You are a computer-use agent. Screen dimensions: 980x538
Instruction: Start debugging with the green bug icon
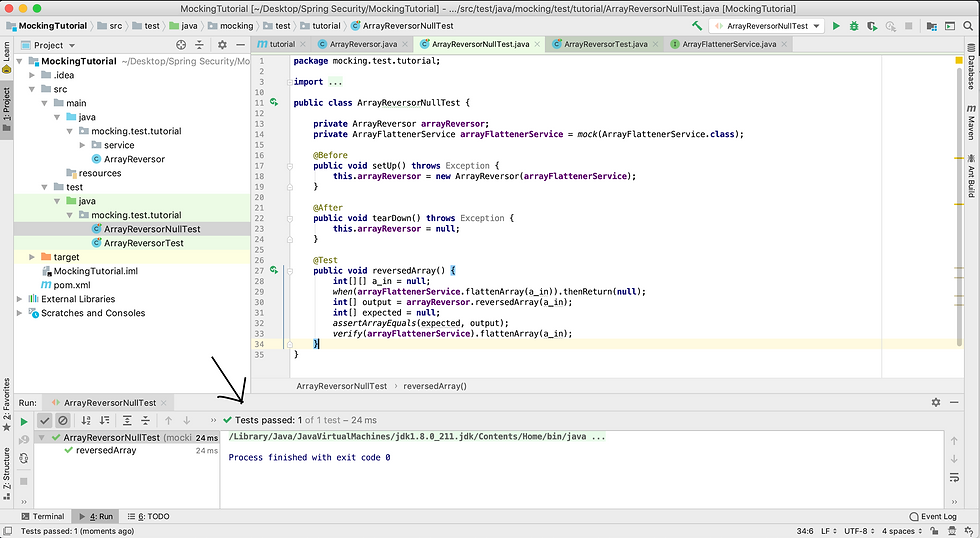point(854,26)
